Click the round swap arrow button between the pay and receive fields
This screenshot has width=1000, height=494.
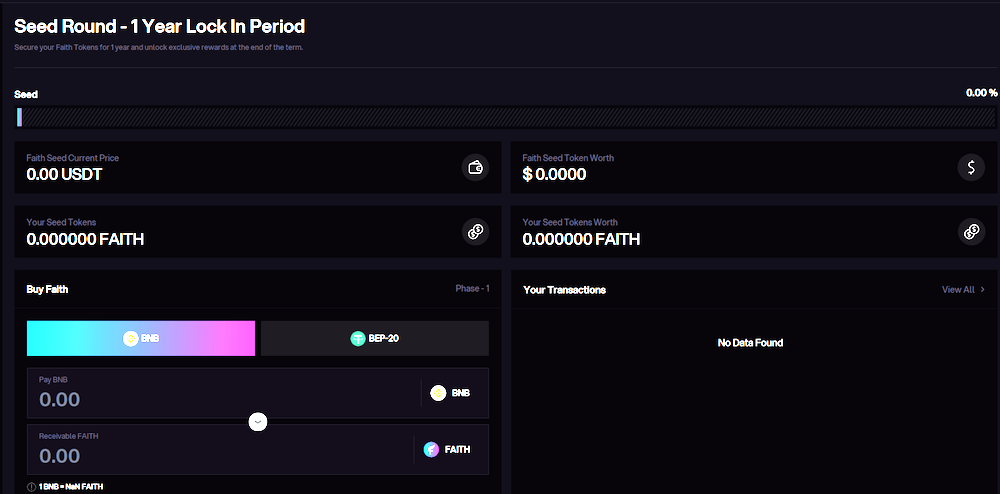coord(258,421)
